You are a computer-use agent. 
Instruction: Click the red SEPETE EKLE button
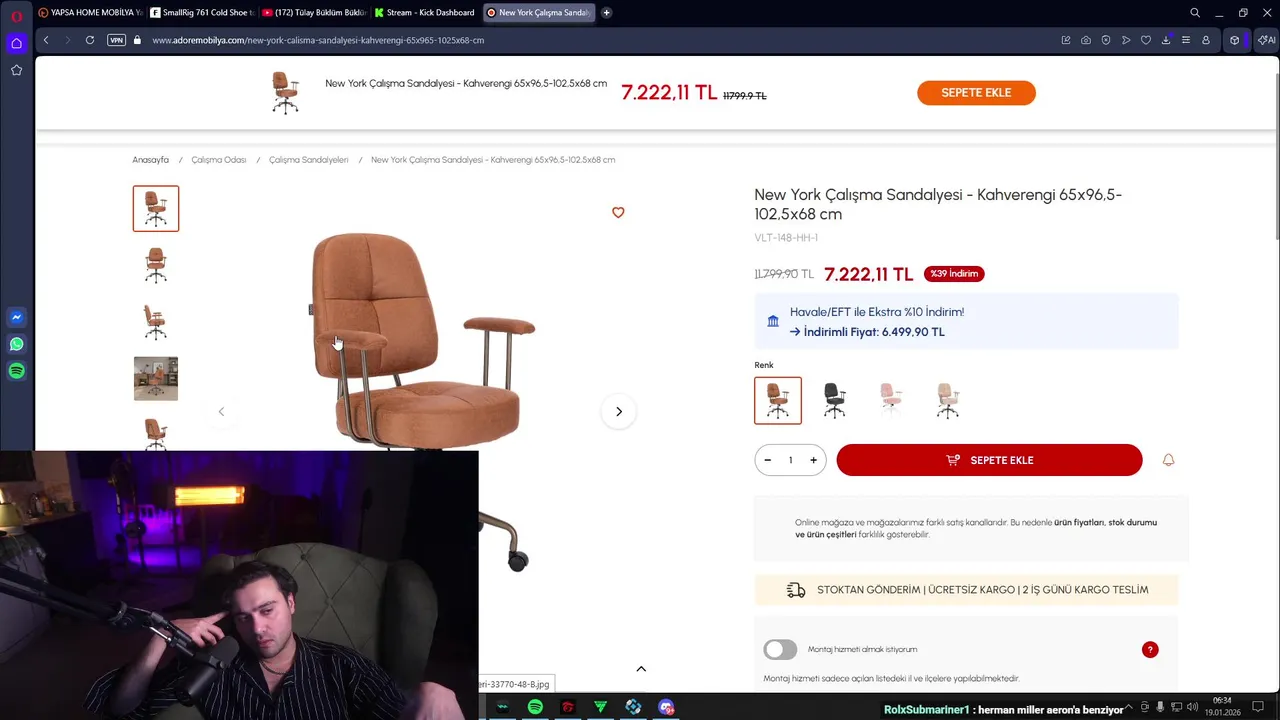click(989, 460)
